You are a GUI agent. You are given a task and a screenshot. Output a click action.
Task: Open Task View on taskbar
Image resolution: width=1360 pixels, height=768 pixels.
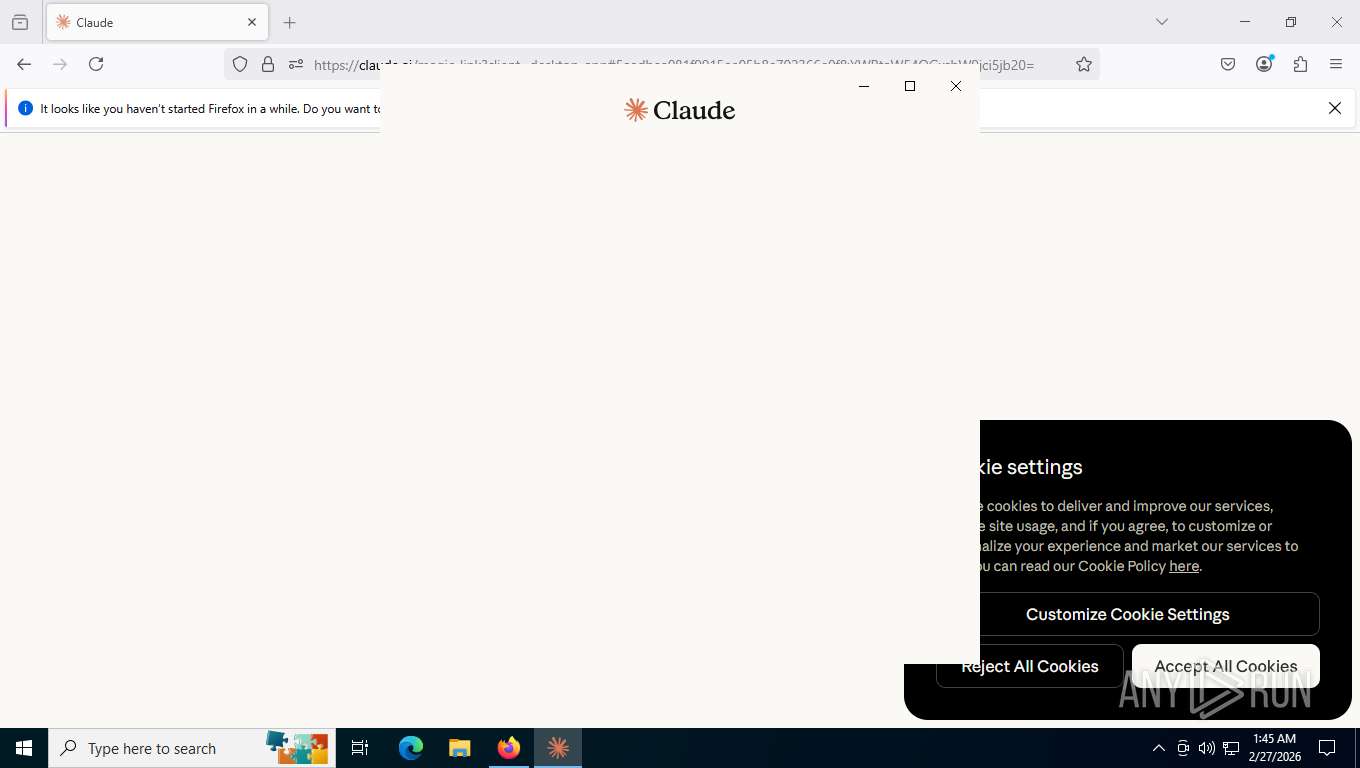click(x=360, y=748)
